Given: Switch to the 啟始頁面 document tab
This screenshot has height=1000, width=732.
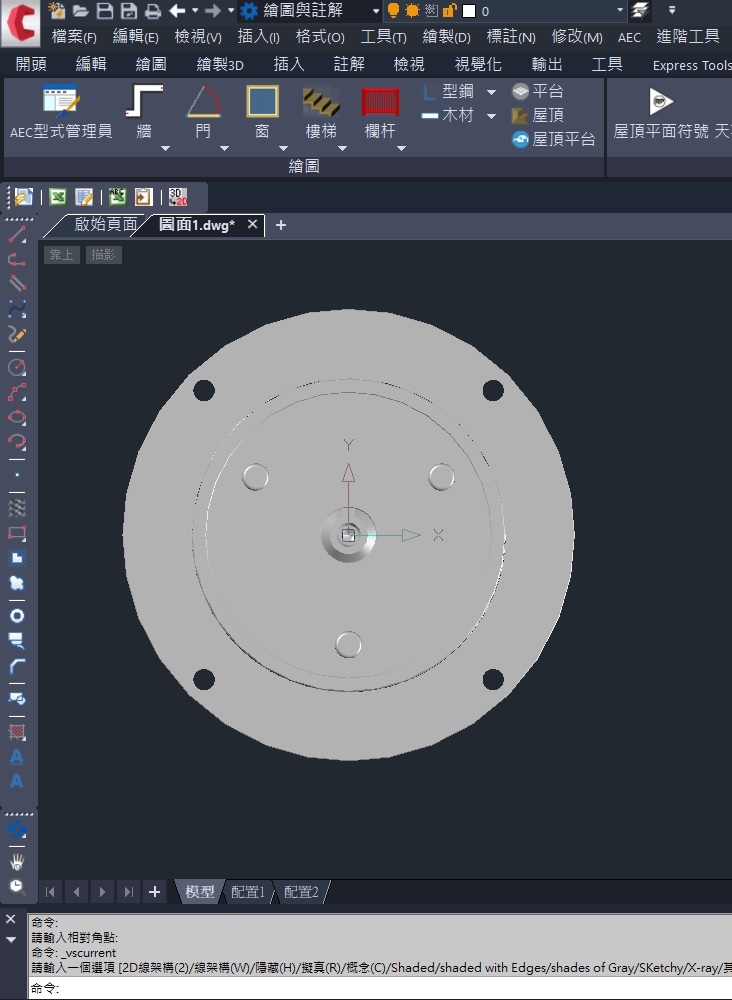Looking at the screenshot, I should click(105, 224).
